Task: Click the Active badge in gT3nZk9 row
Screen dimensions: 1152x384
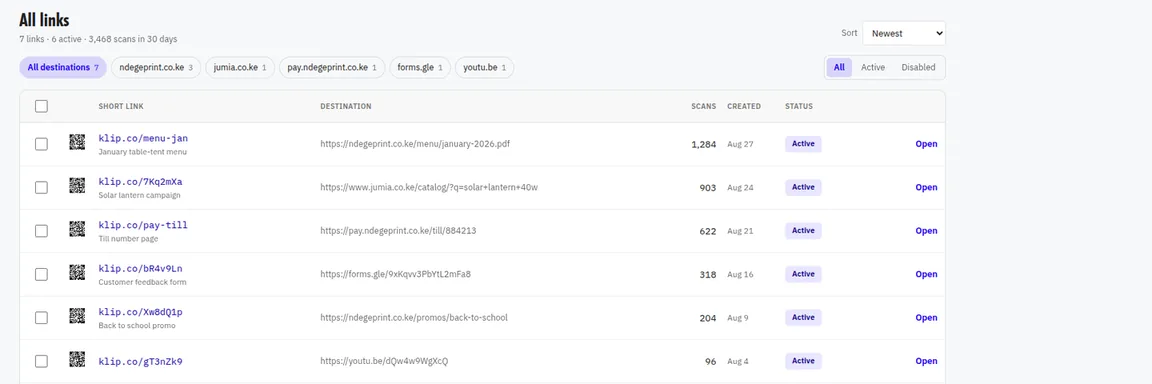Action: click(803, 361)
